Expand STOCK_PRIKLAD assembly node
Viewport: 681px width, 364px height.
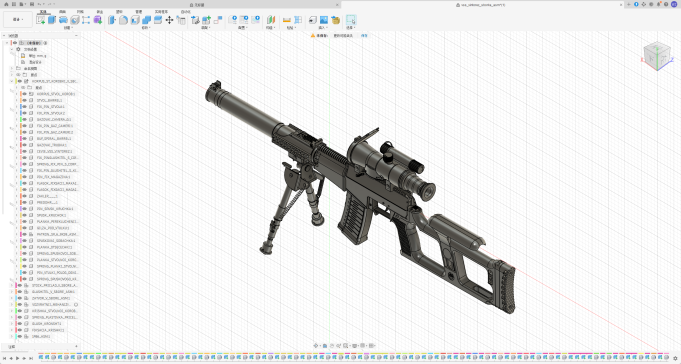(x=12, y=285)
